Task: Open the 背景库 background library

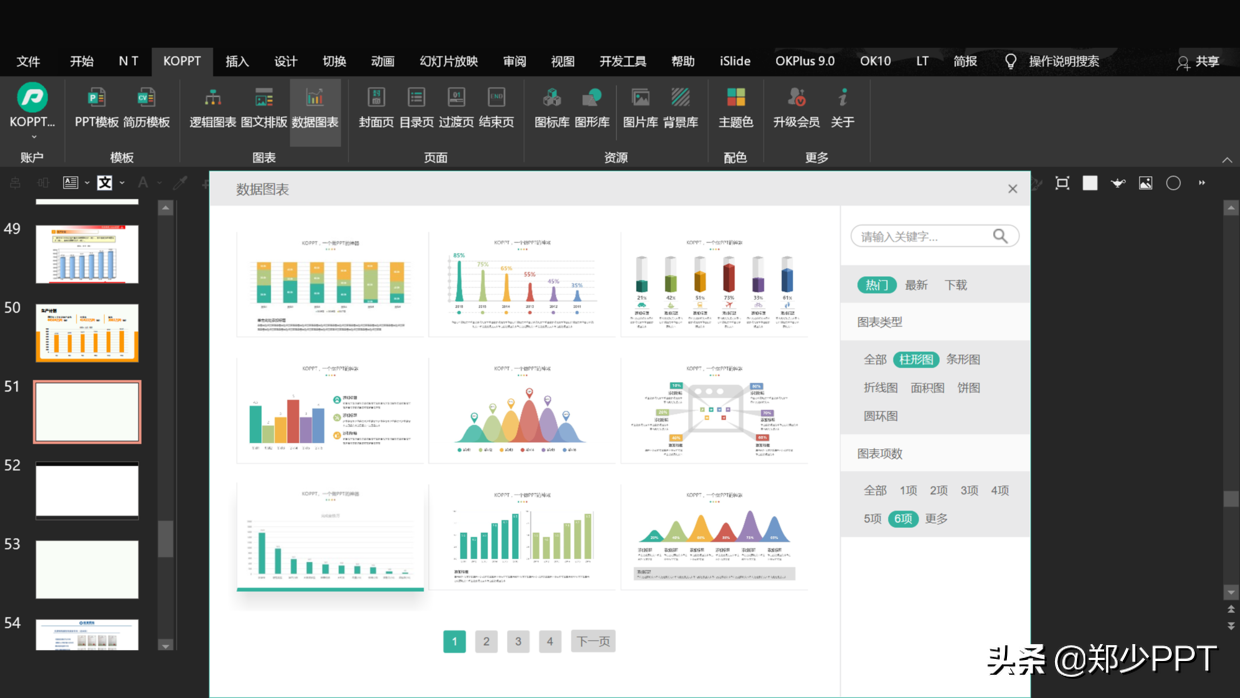Action: (x=680, y=108)
